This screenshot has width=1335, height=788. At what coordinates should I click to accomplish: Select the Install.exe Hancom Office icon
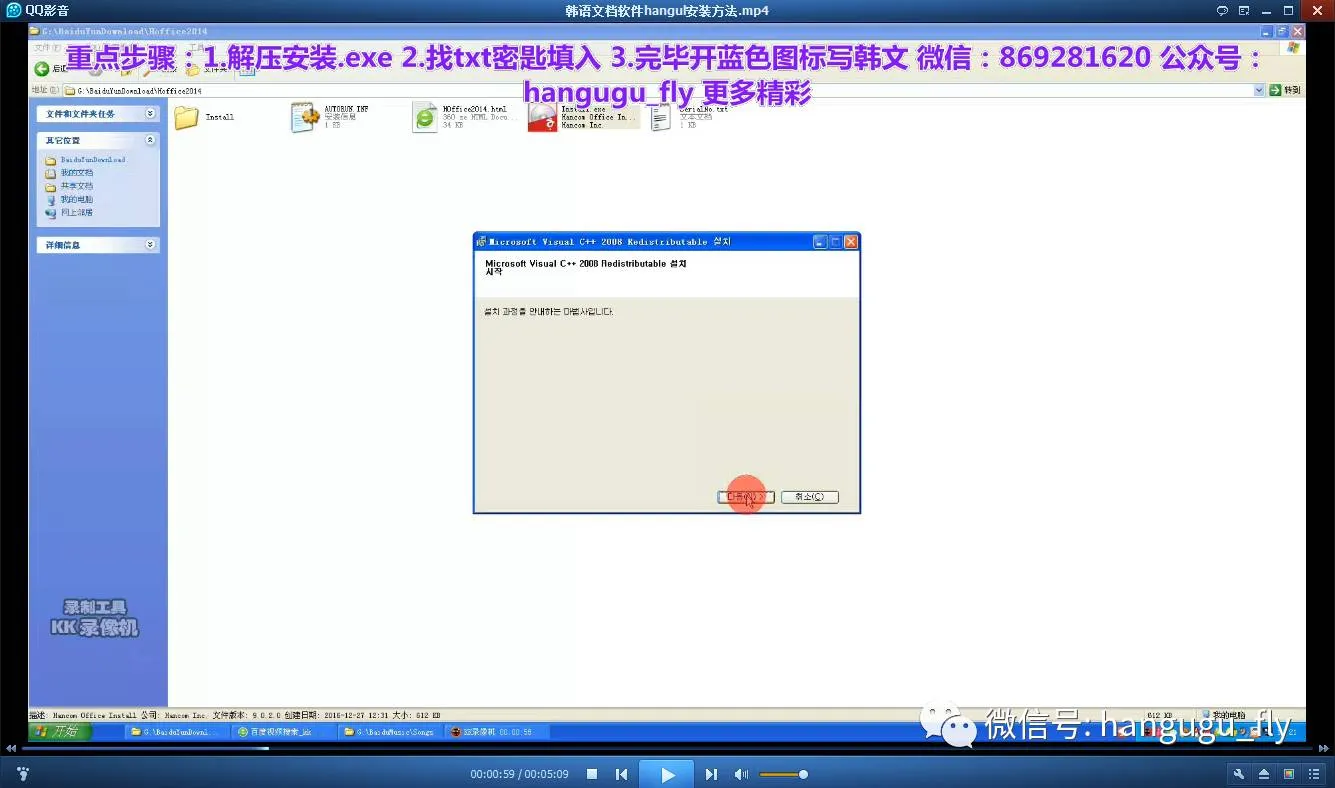point(543,118)
